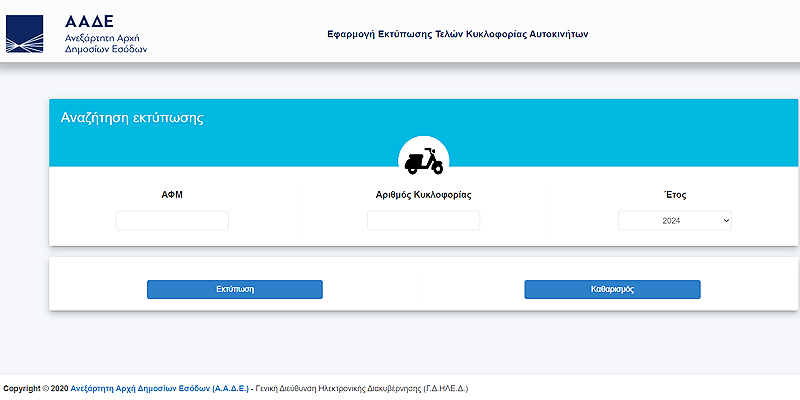
Task: Click the Έτος field label
Action: coord(675,194)
